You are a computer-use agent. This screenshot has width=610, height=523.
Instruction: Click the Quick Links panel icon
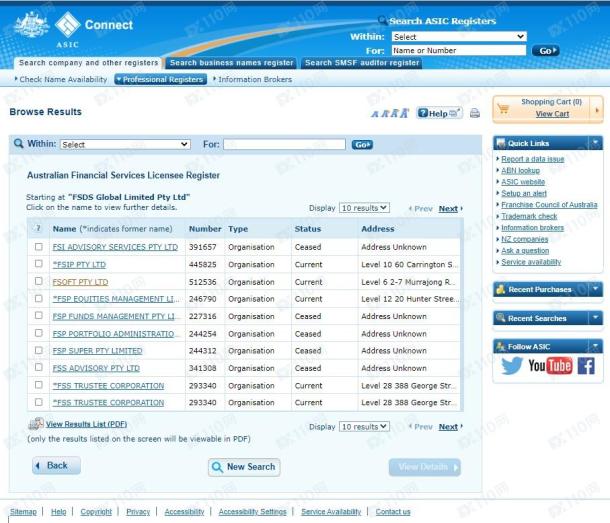[x=501, y=143]
